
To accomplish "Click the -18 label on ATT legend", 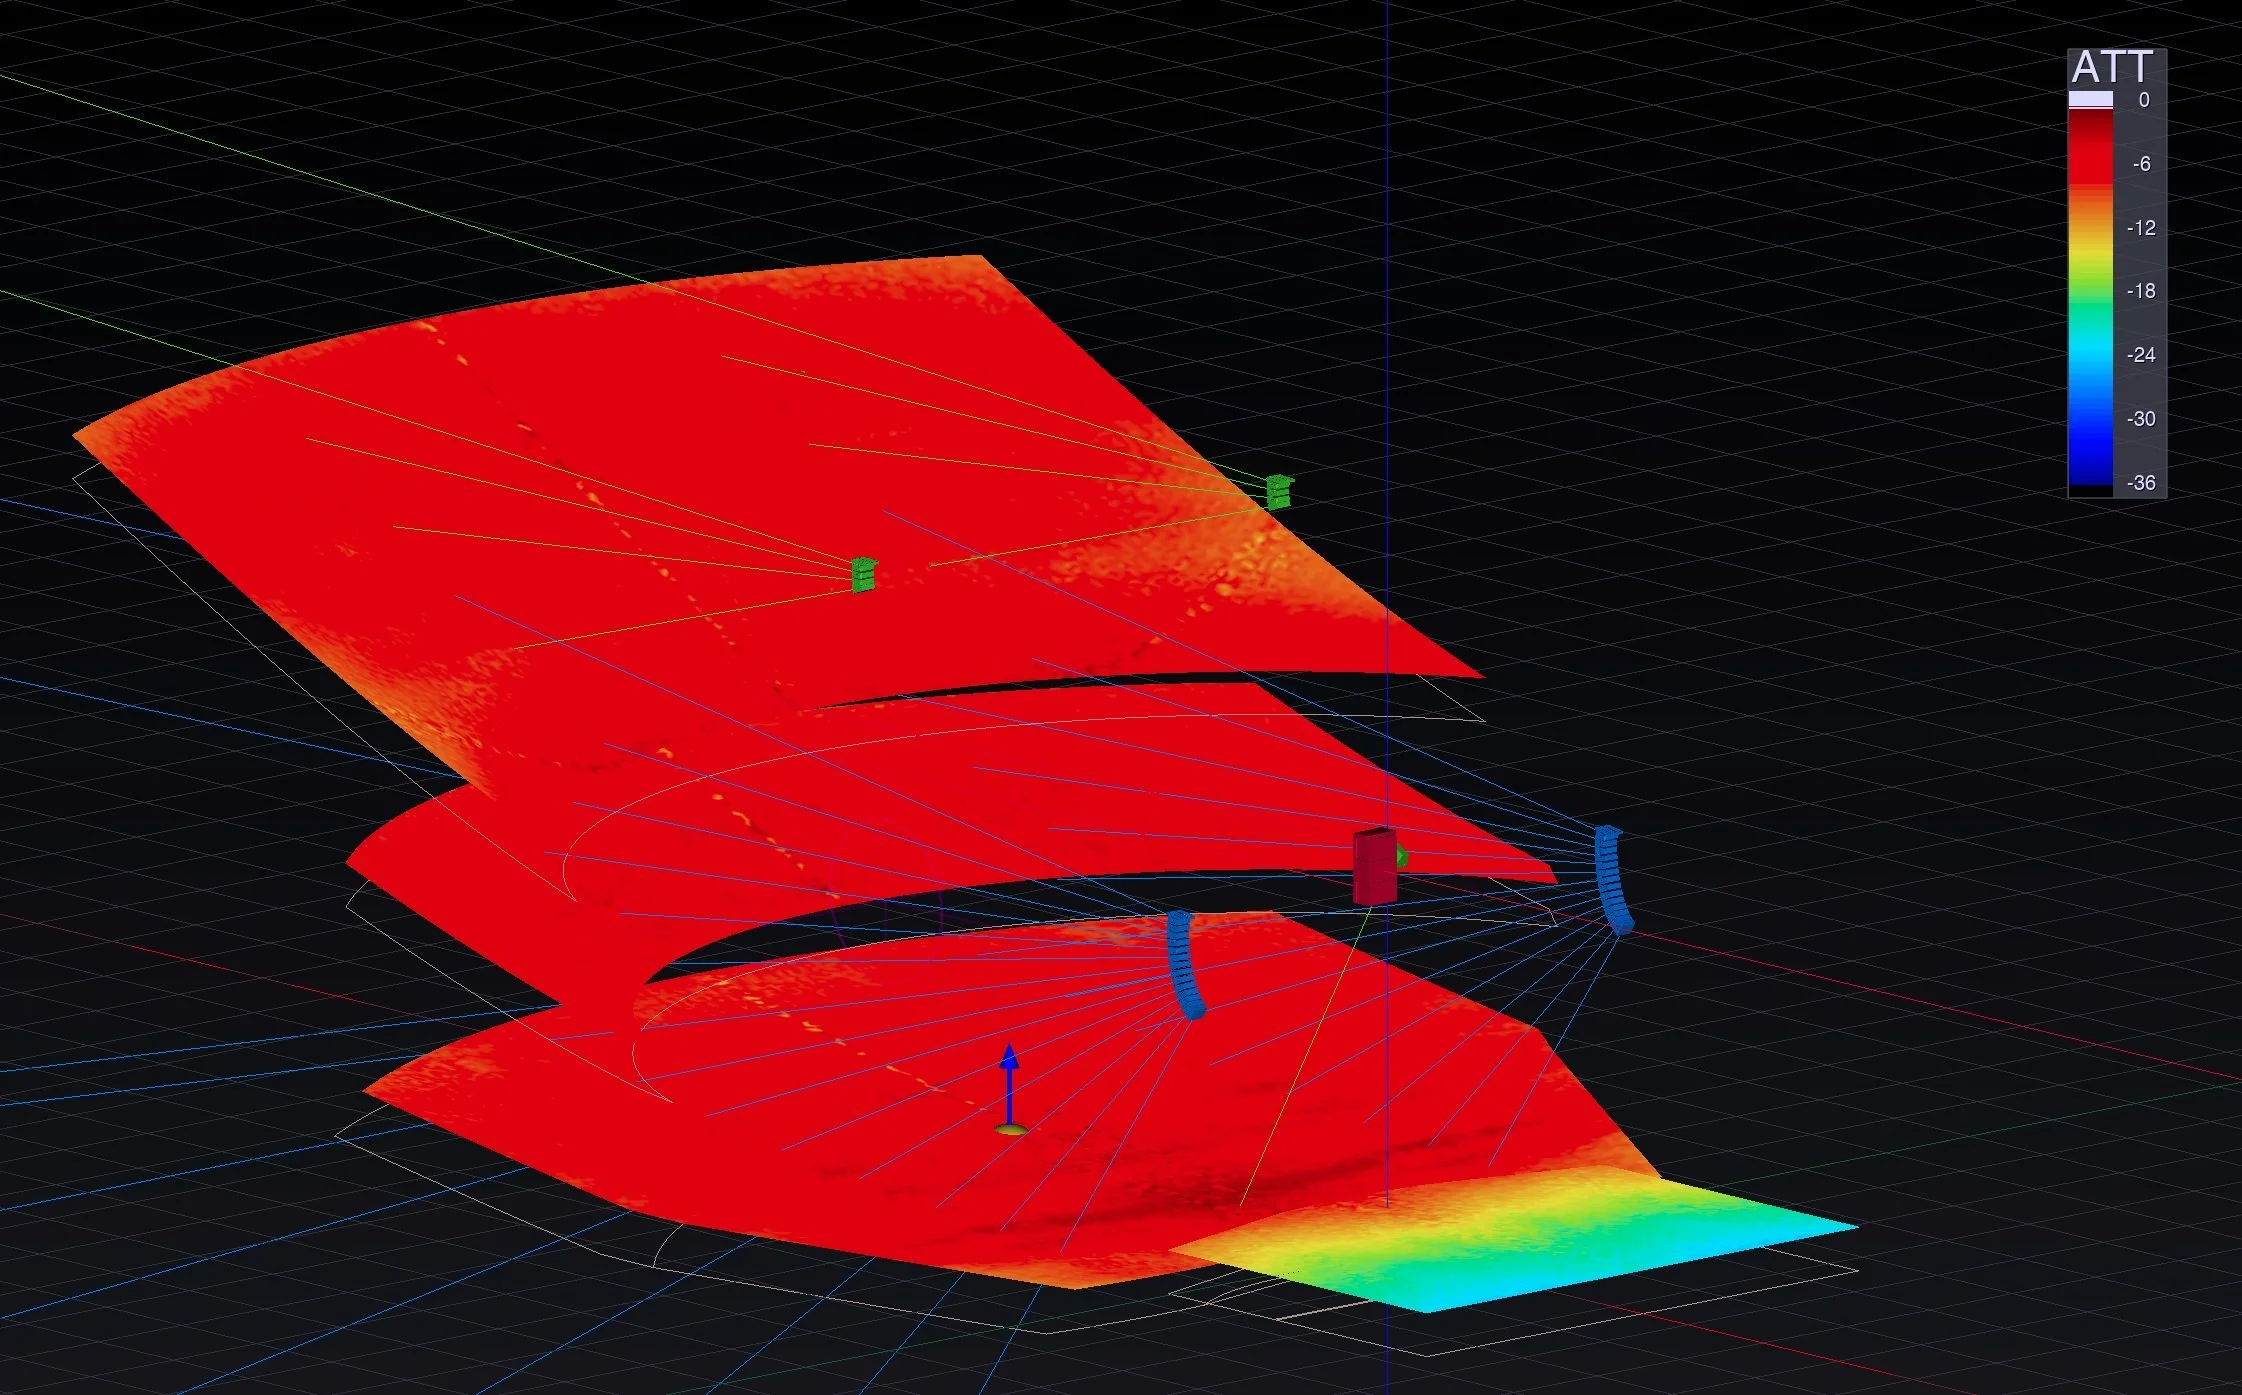I will (x=2141, y=291).
